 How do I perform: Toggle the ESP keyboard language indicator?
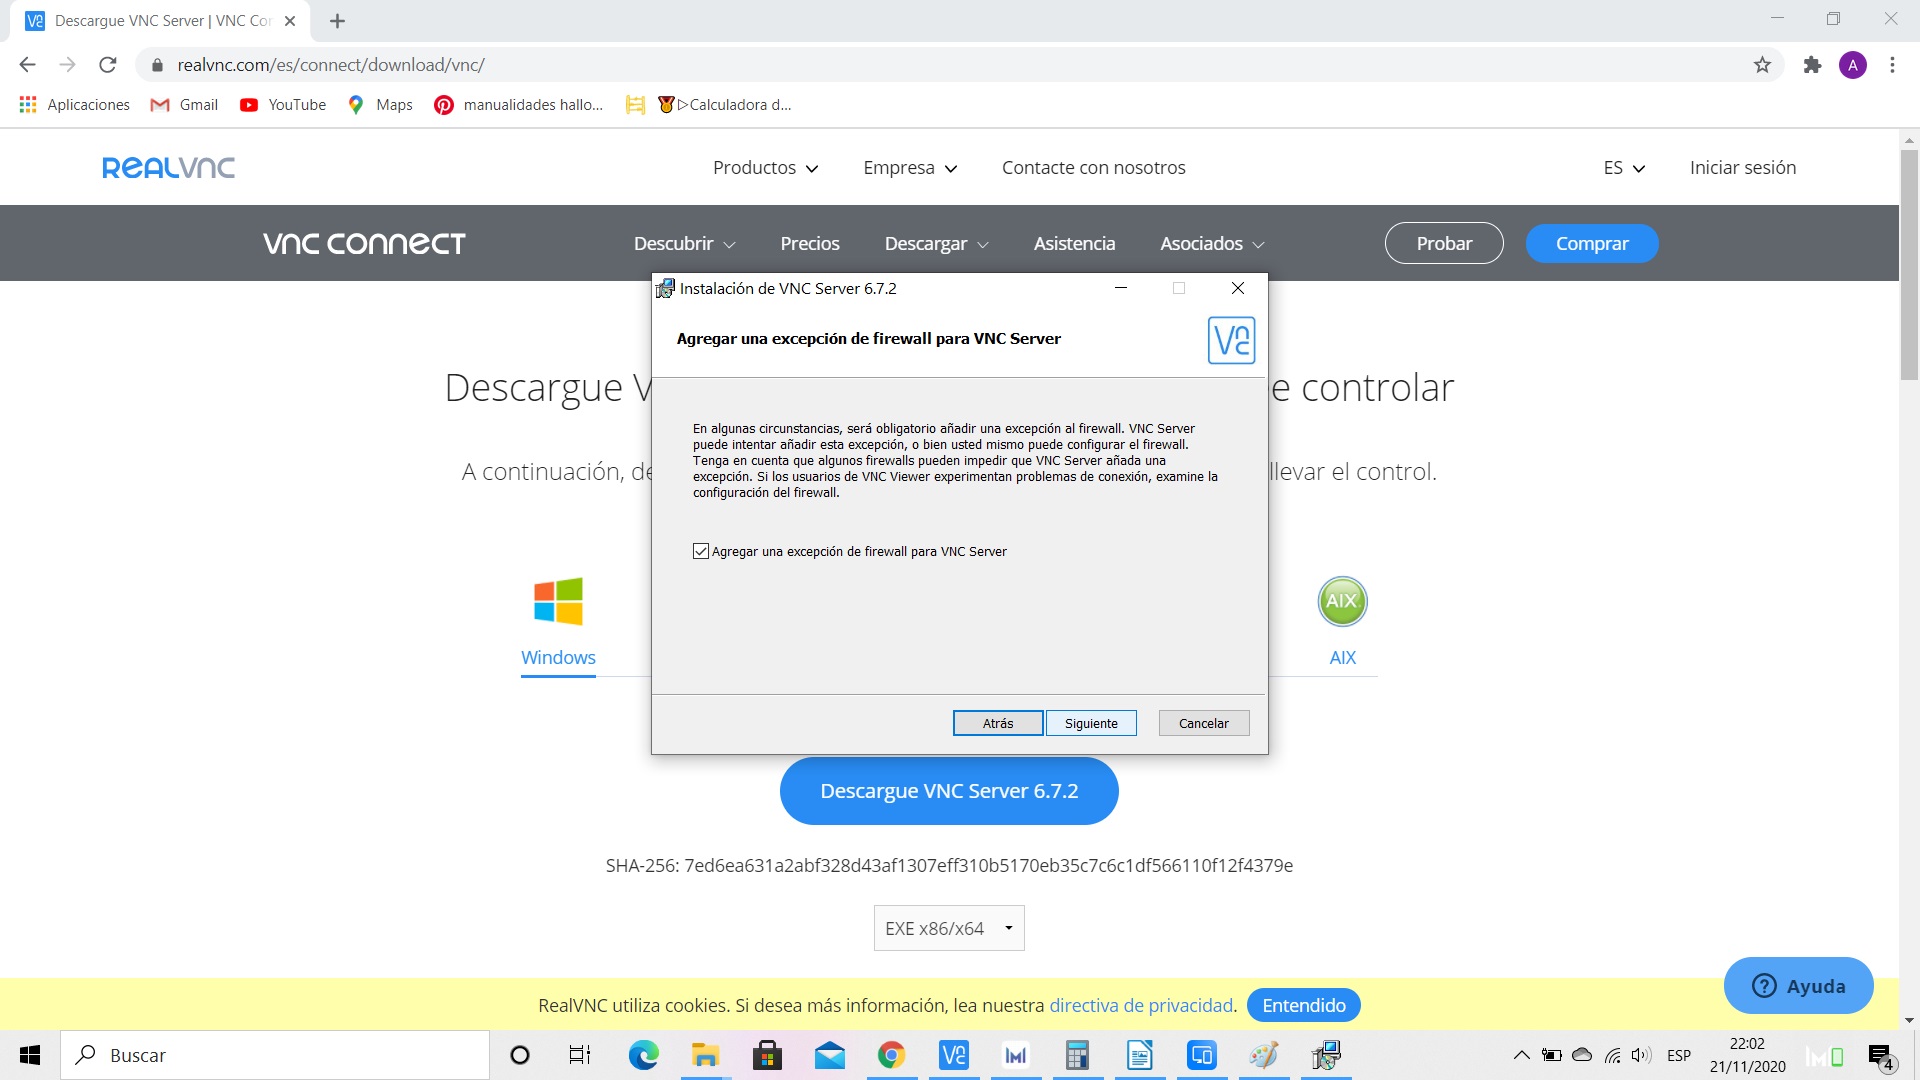point(1680,1055)
